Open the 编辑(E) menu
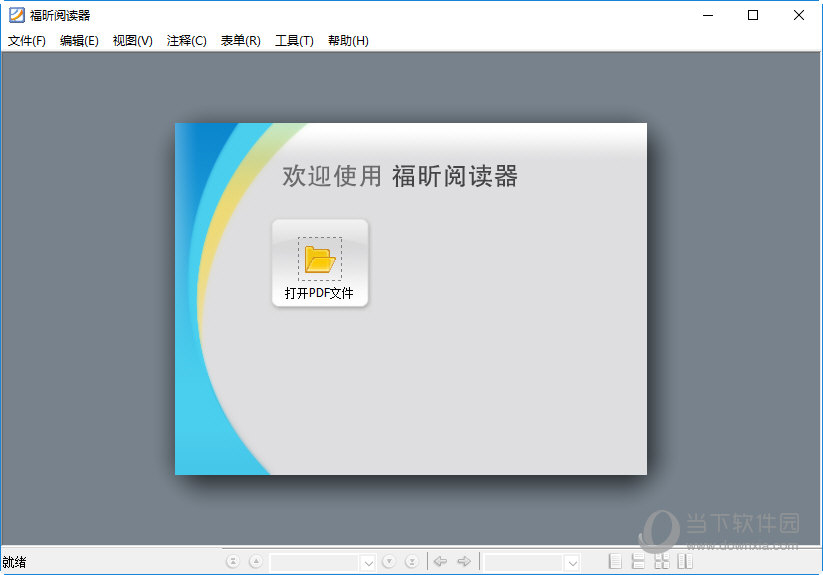Screen dimensions: 823x575 point(79,40)
